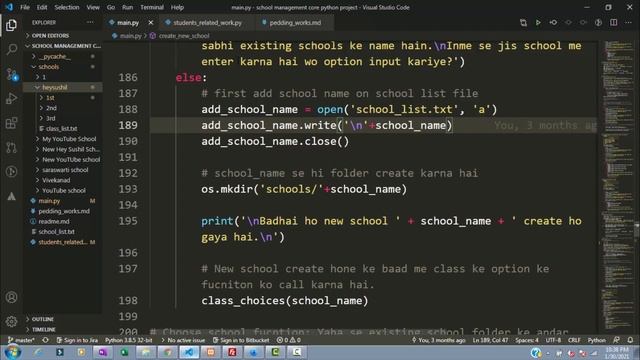640x360 pixels.
Task: Click line number 193 in gutter
Action: pos(128,189)
